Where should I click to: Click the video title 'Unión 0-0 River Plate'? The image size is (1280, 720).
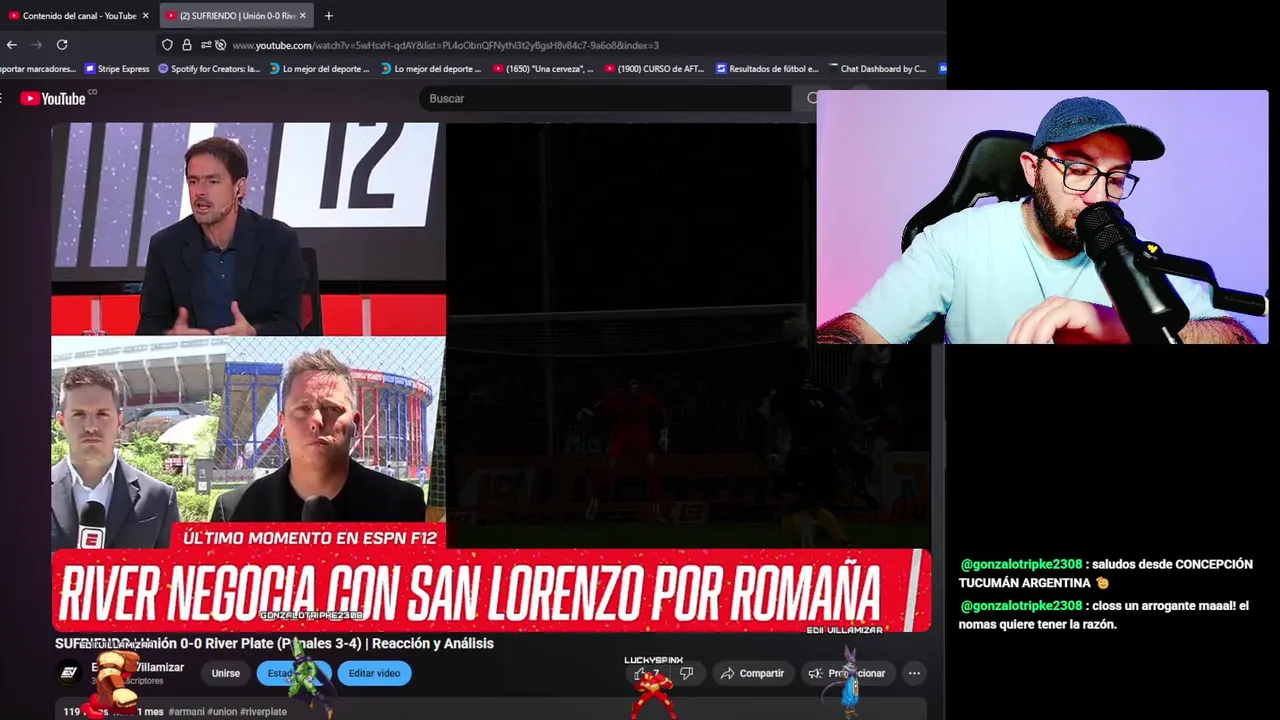click(x=274, y=643)
